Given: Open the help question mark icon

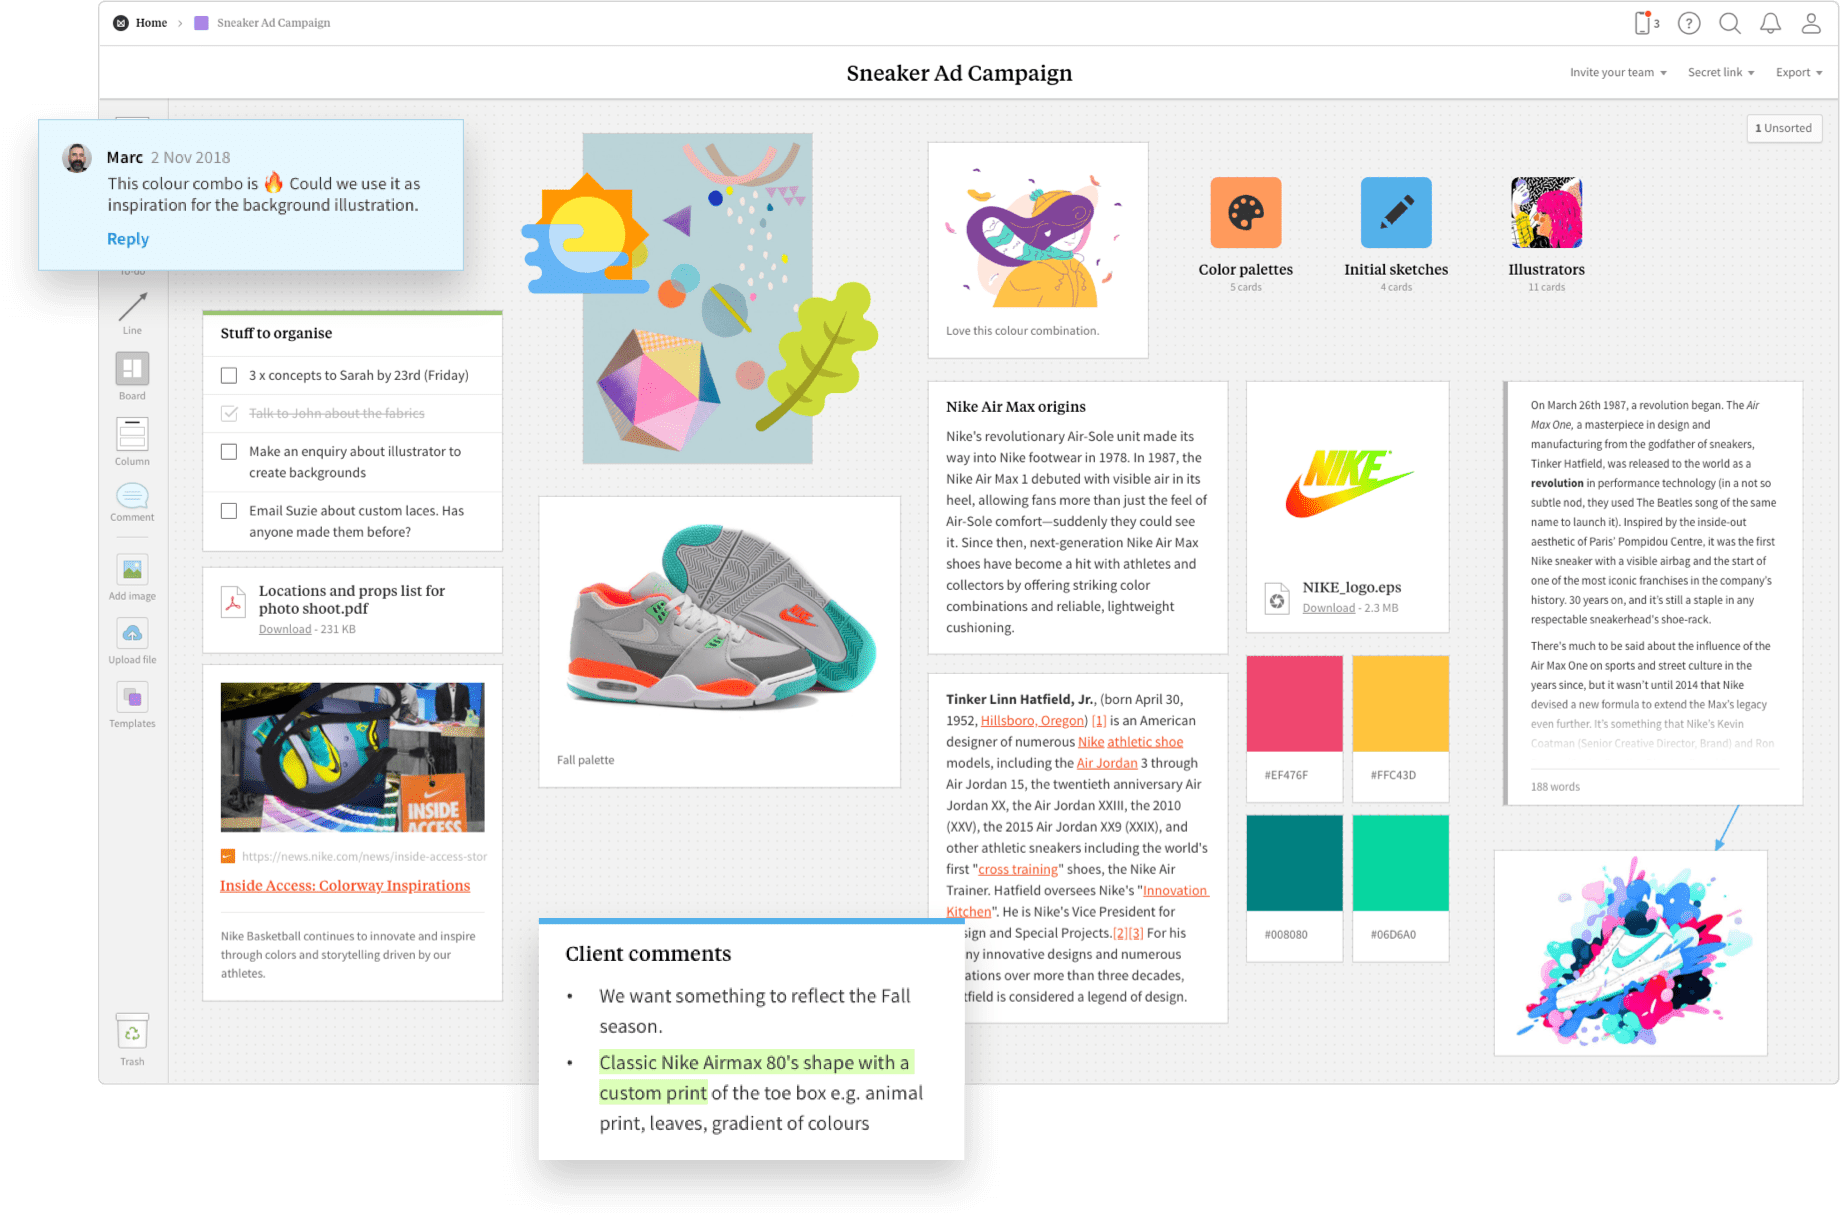Looking at the screenshot, I should 1689,23.
